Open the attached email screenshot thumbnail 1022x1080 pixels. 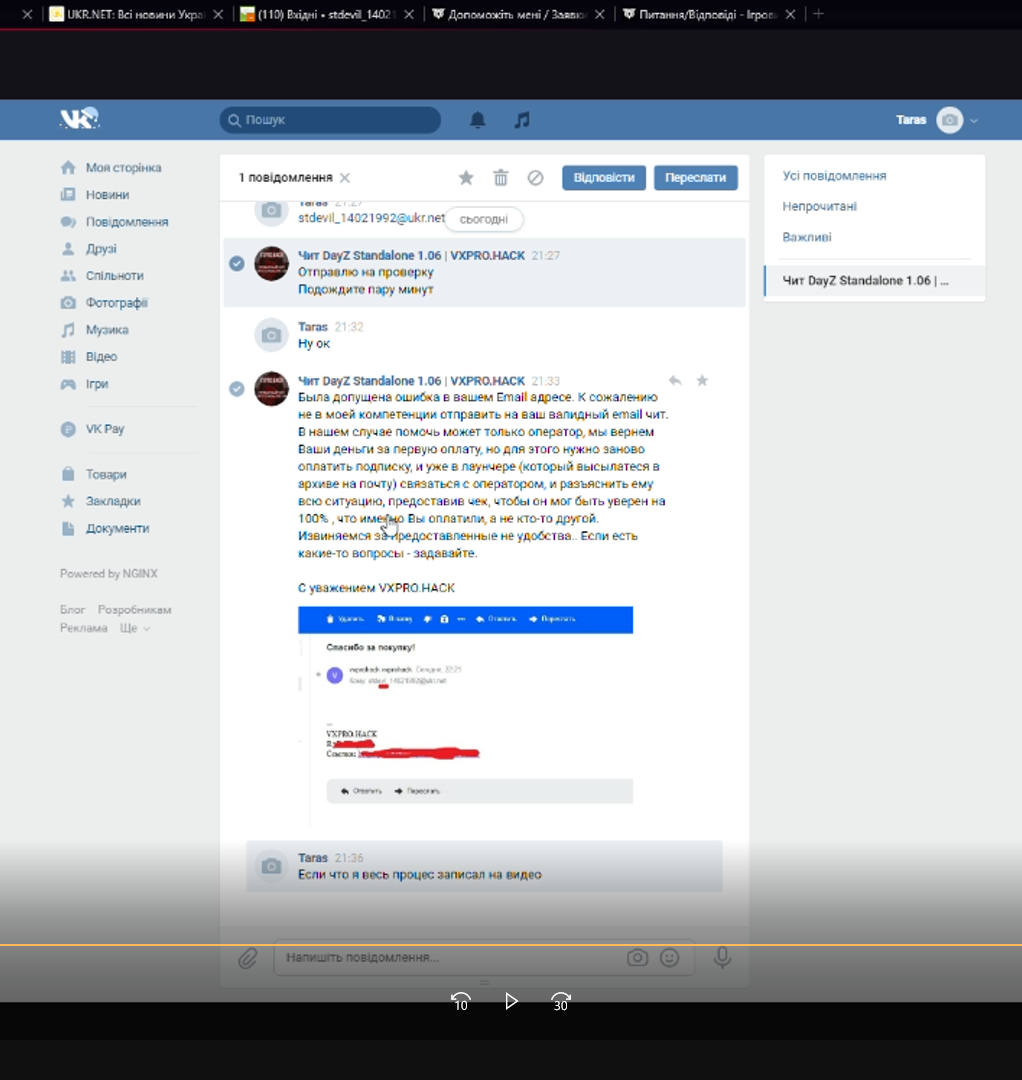tap(466, 716)
